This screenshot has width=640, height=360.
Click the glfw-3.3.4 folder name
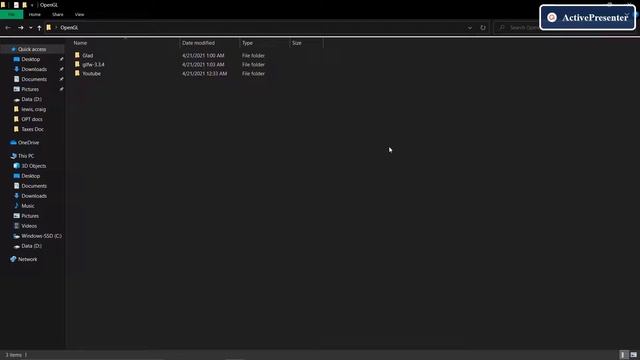(93, 64)
